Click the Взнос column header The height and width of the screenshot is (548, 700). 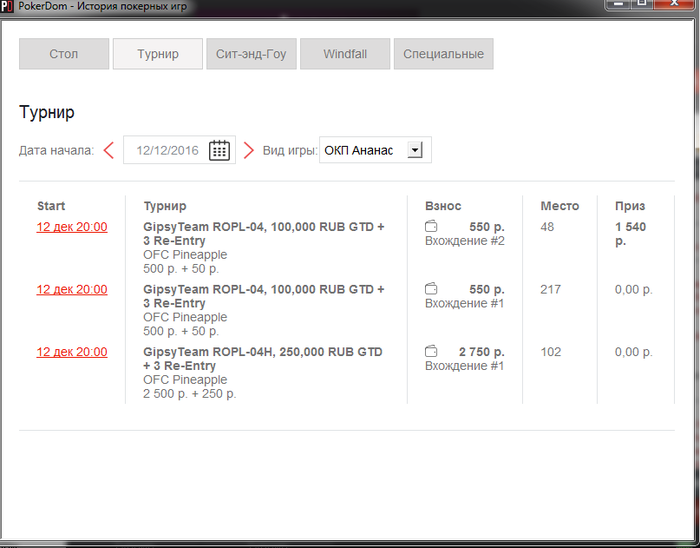pos(443,206)
